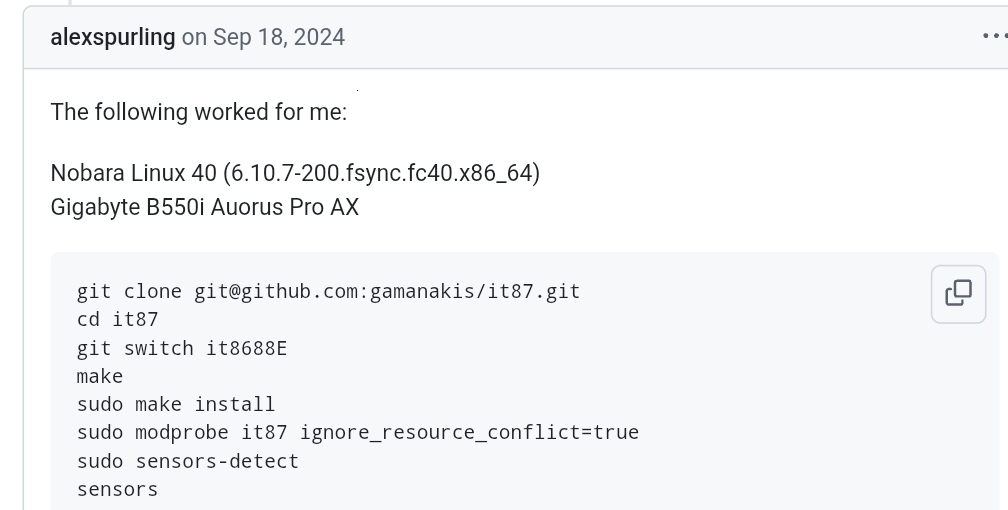Click the word 'on' in comment header
The width and height of the screenshot is (1008, 510).
[x=194, y=37]
